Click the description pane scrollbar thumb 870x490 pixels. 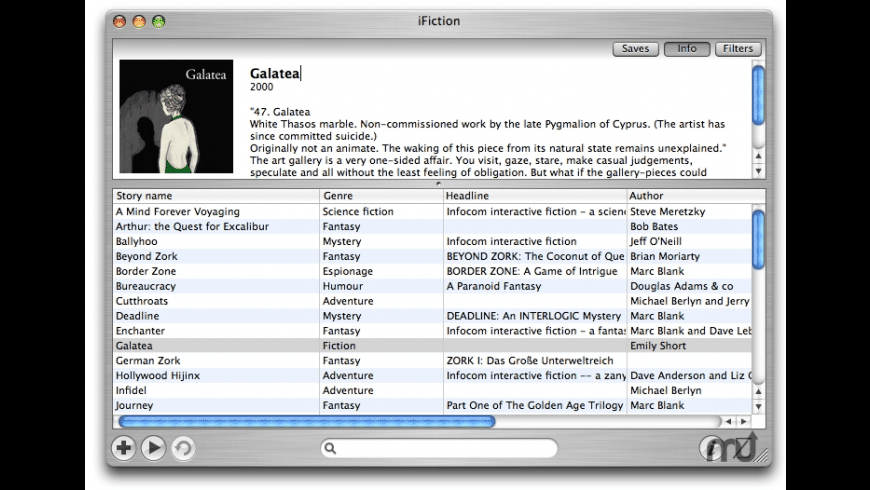pyautogui.click(x=758, y=95)
